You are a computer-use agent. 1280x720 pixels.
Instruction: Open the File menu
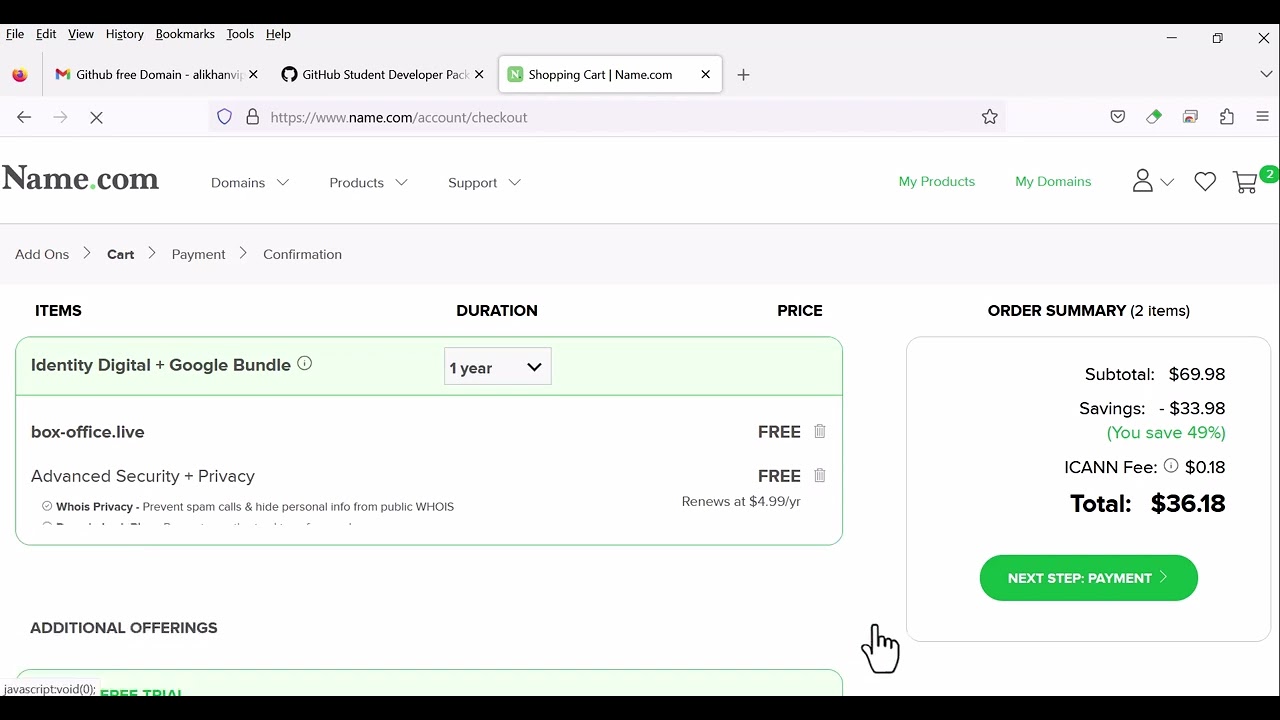pos(15,34)
